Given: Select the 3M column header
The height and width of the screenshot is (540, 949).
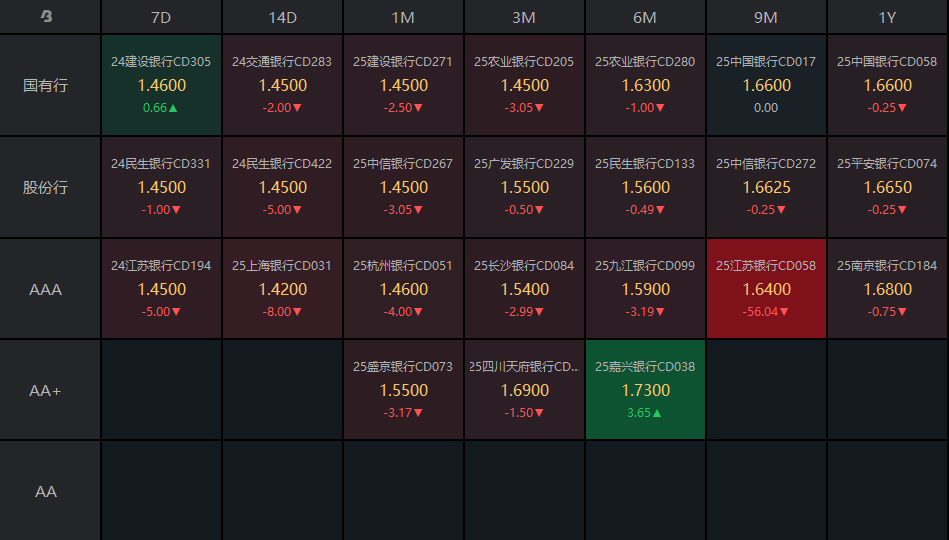Looking at the screenshot, I should click(x=524, y=17).
